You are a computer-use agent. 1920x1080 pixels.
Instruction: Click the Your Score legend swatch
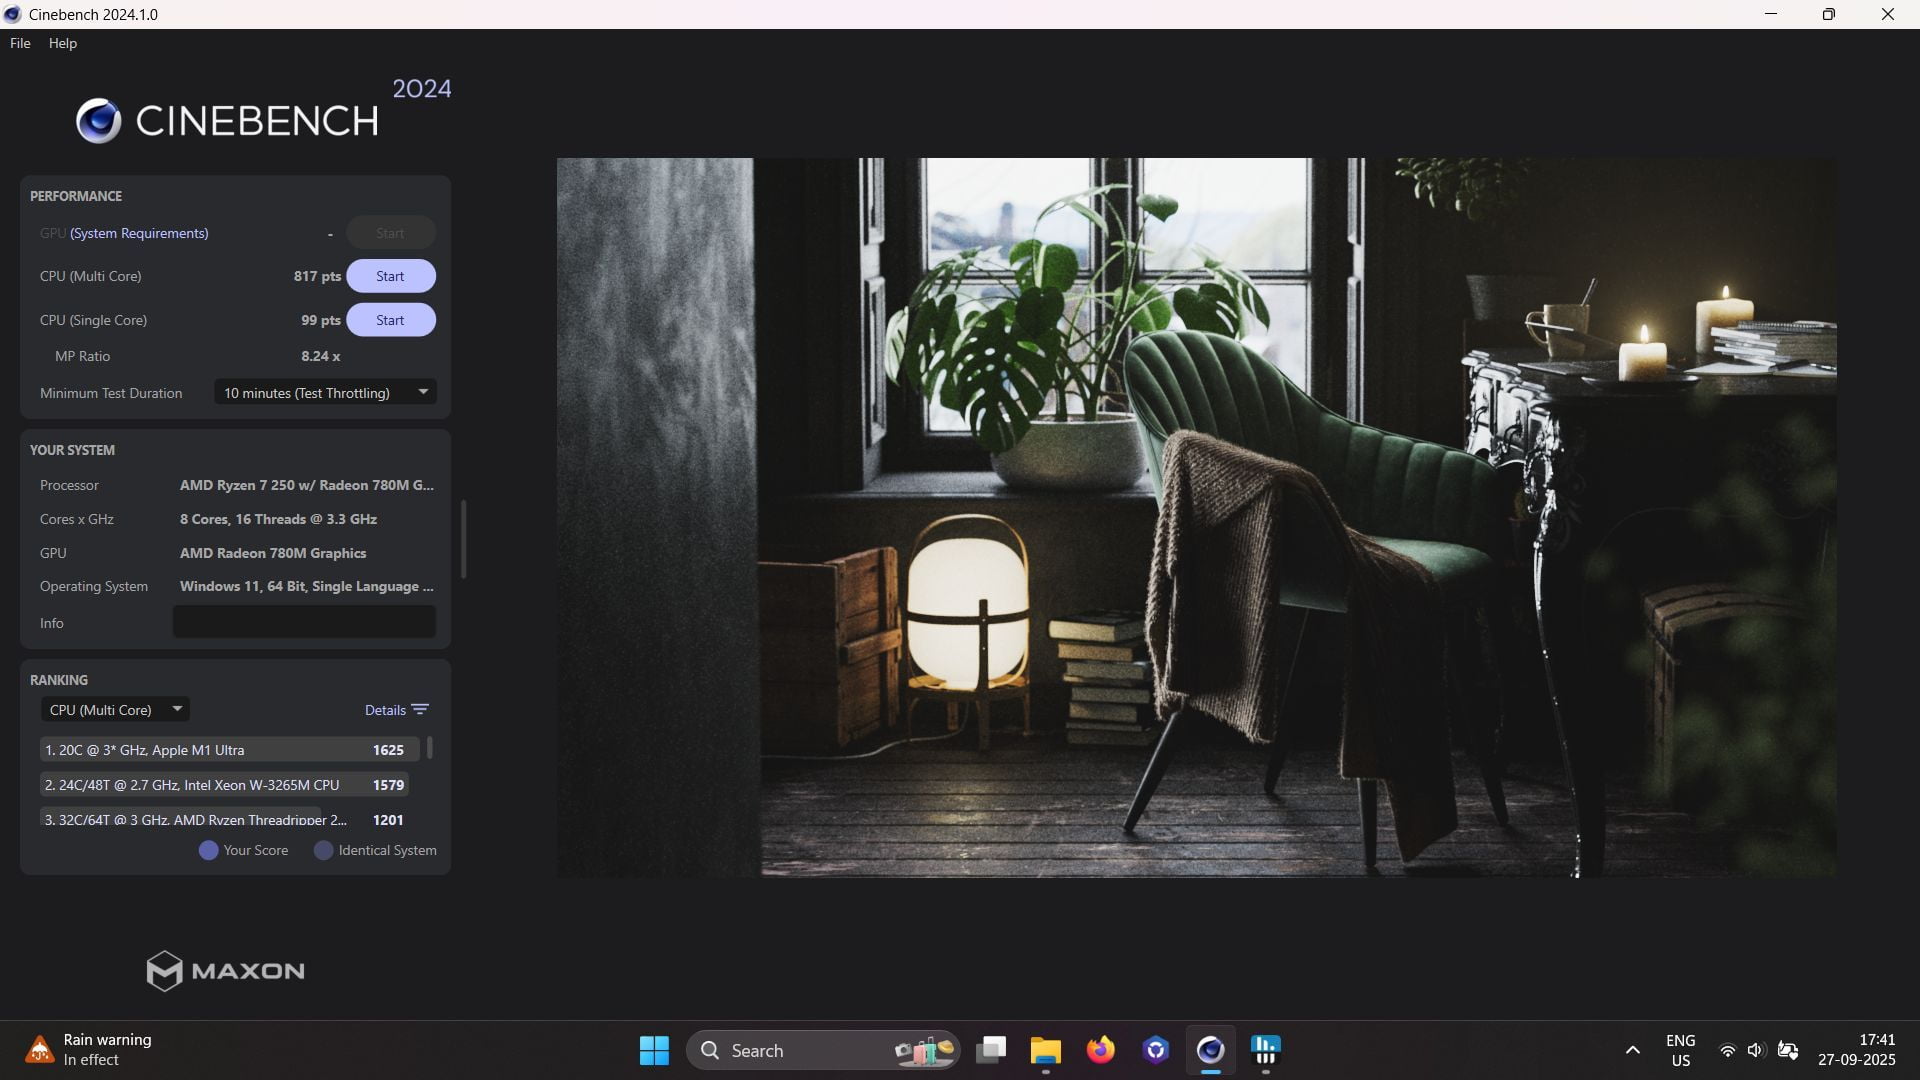point(208,850)
